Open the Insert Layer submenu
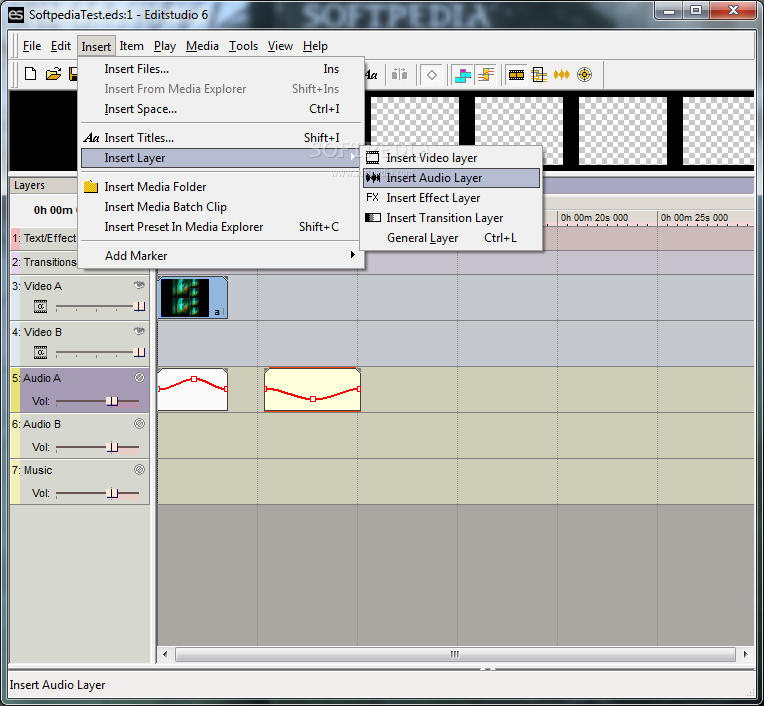764x706 pixels. (221, 158)
